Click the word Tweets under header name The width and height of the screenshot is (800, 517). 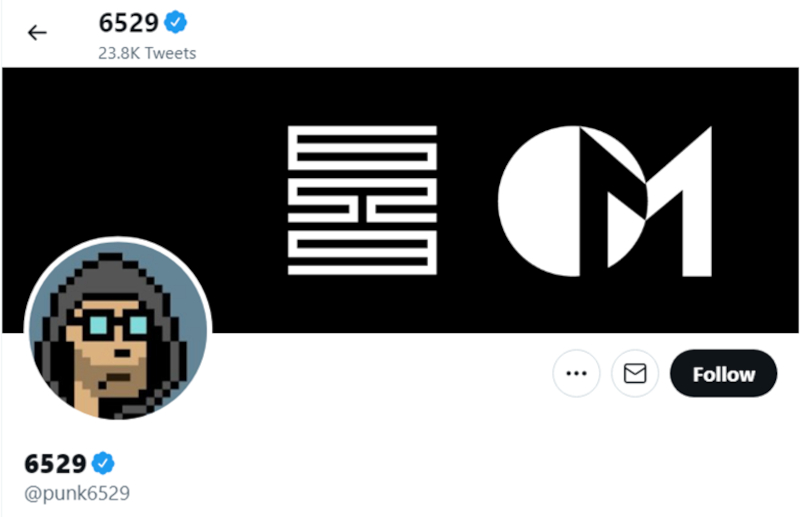tap(170, 53)
